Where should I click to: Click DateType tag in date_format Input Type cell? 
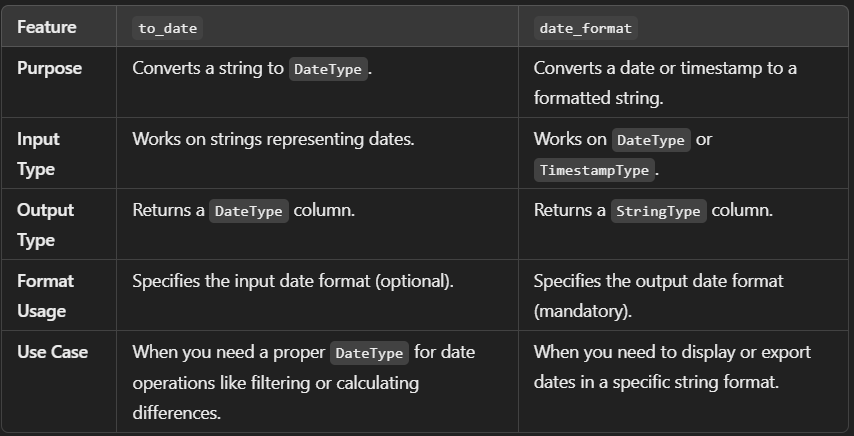pyautogui.click(x=650, y=140)
